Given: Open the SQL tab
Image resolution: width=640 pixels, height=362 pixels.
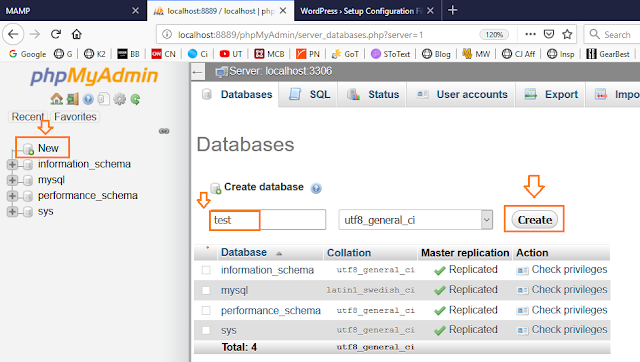Looking at the screenshot, I should pyautogui.click(x=309, y=94).
